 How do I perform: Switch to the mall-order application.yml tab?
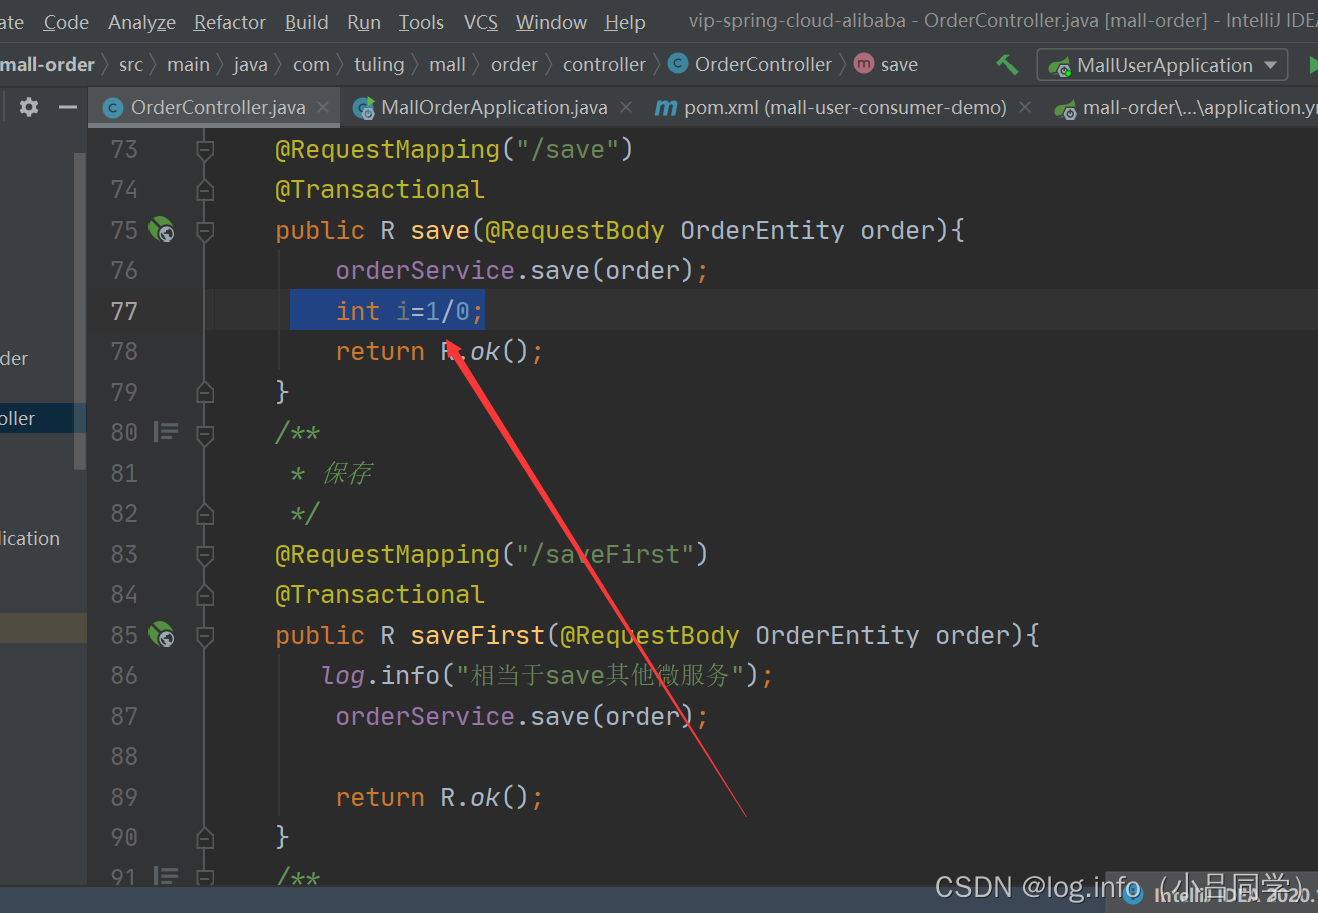tap(1188, 107)
